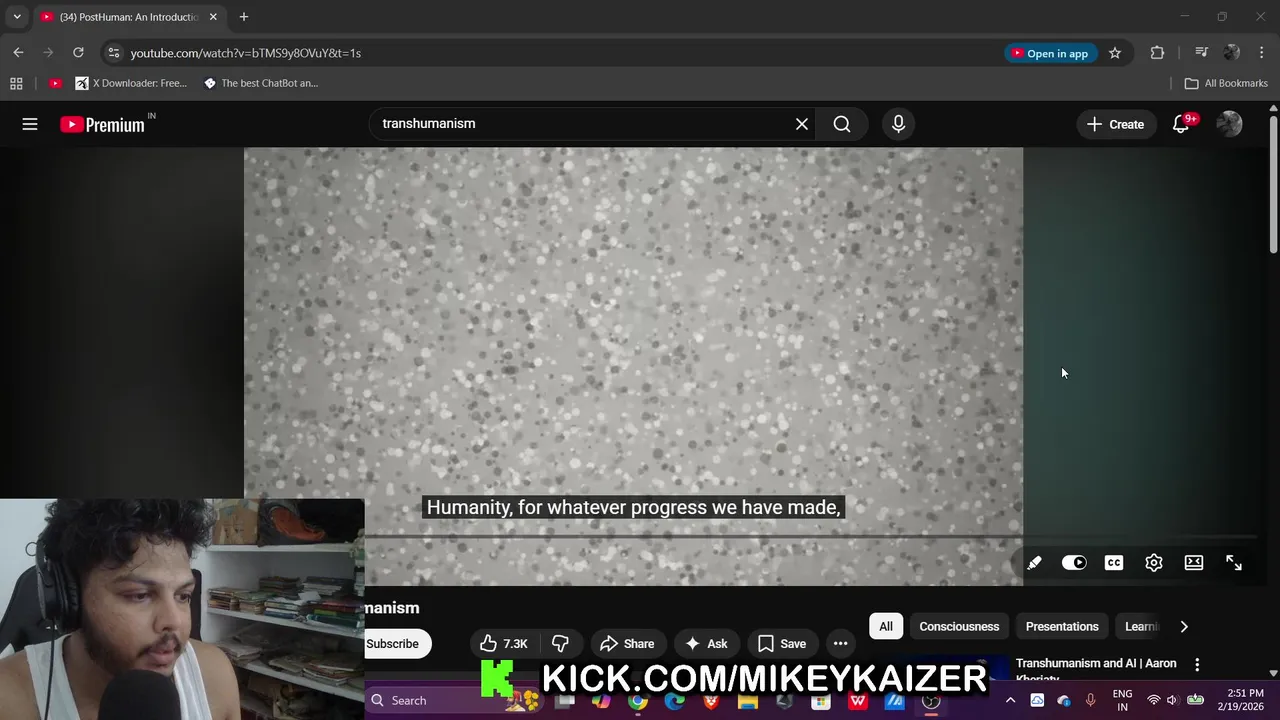Toggle closed captions in player

(1114, 563)
